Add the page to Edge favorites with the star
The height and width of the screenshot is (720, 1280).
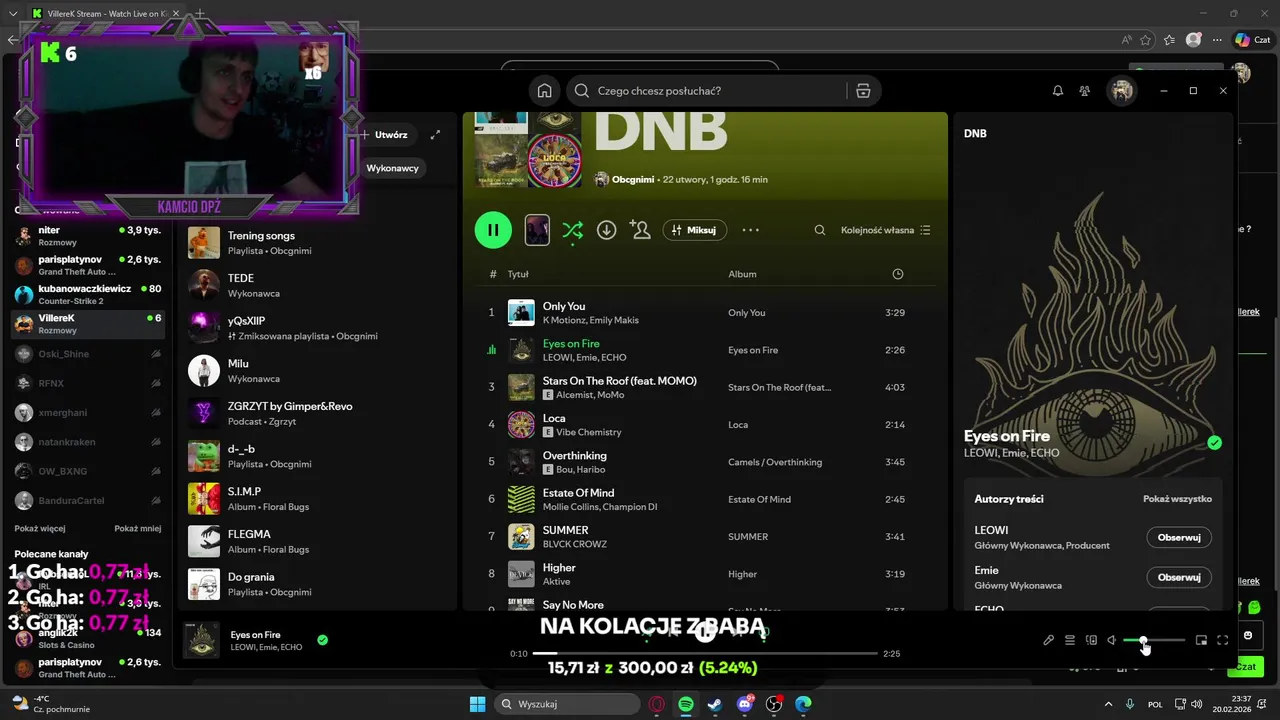(1145, 40)
